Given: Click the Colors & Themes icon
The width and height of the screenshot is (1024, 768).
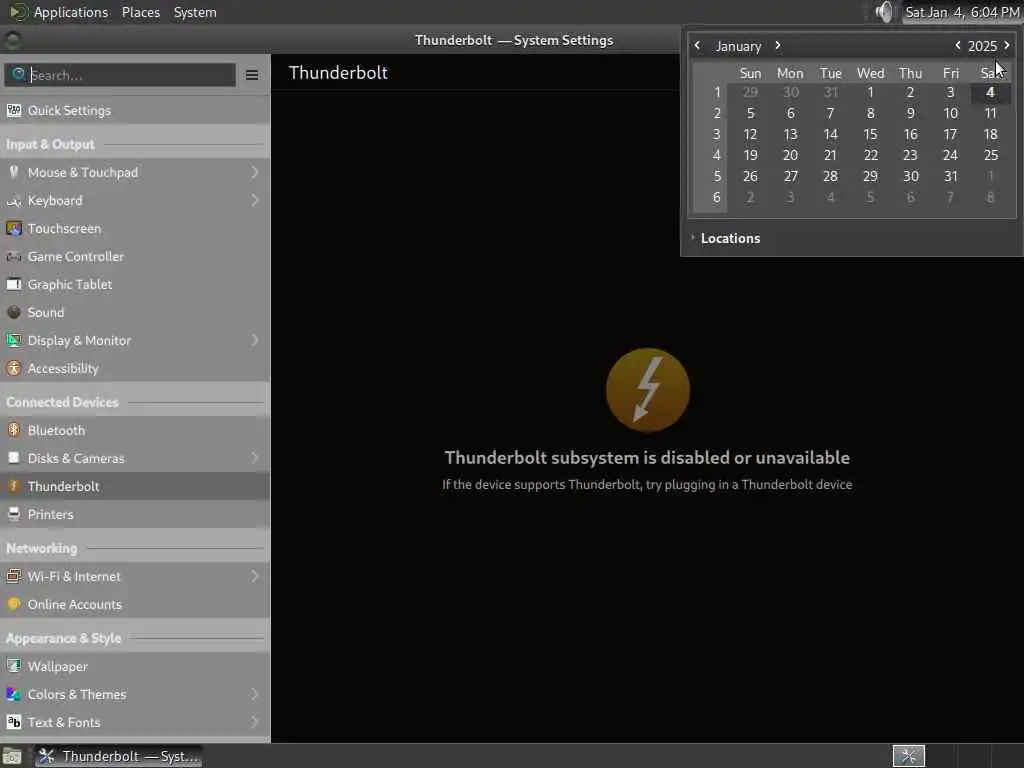Looking at the screenshot, I should point(14,694).
